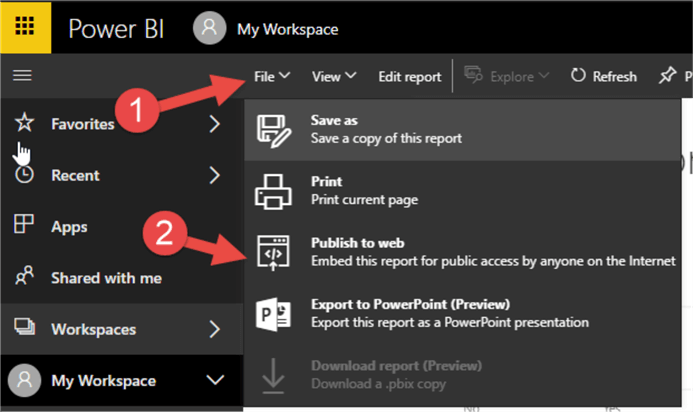This screenshot has width=693, height=412.
Task: Click the Recent clock icon
Action: 26,174
